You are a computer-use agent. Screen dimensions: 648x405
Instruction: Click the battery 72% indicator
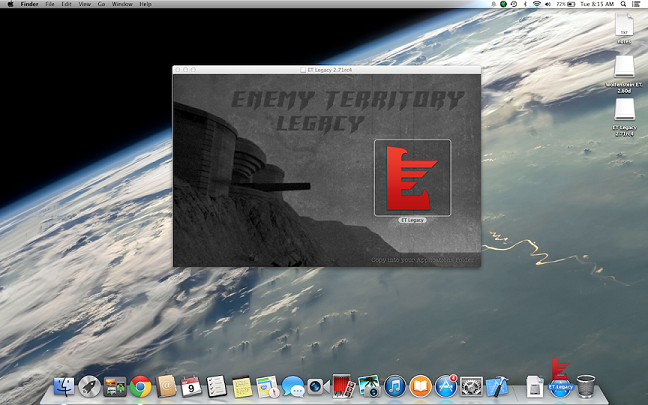click(x=566, y=4)
